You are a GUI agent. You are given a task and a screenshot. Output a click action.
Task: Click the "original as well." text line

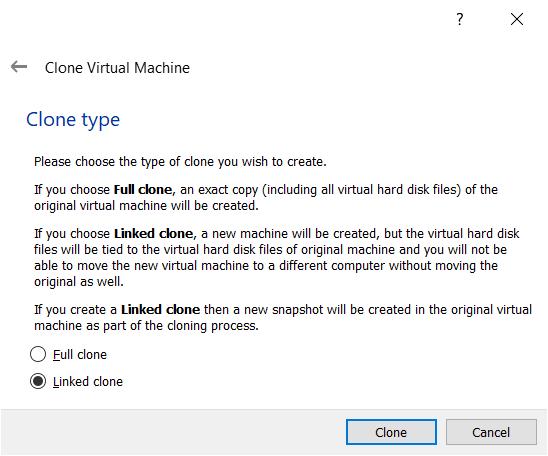(79, 282)
